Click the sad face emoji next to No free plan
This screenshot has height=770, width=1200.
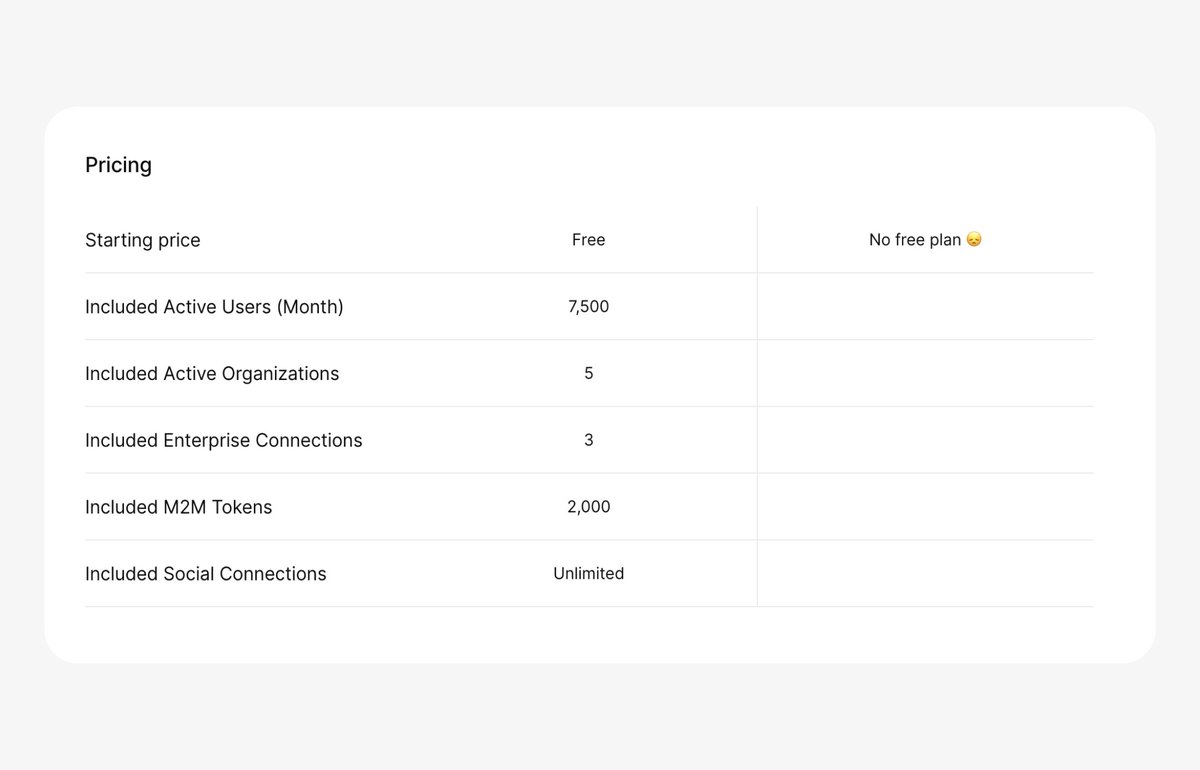(x=973, y=239)
